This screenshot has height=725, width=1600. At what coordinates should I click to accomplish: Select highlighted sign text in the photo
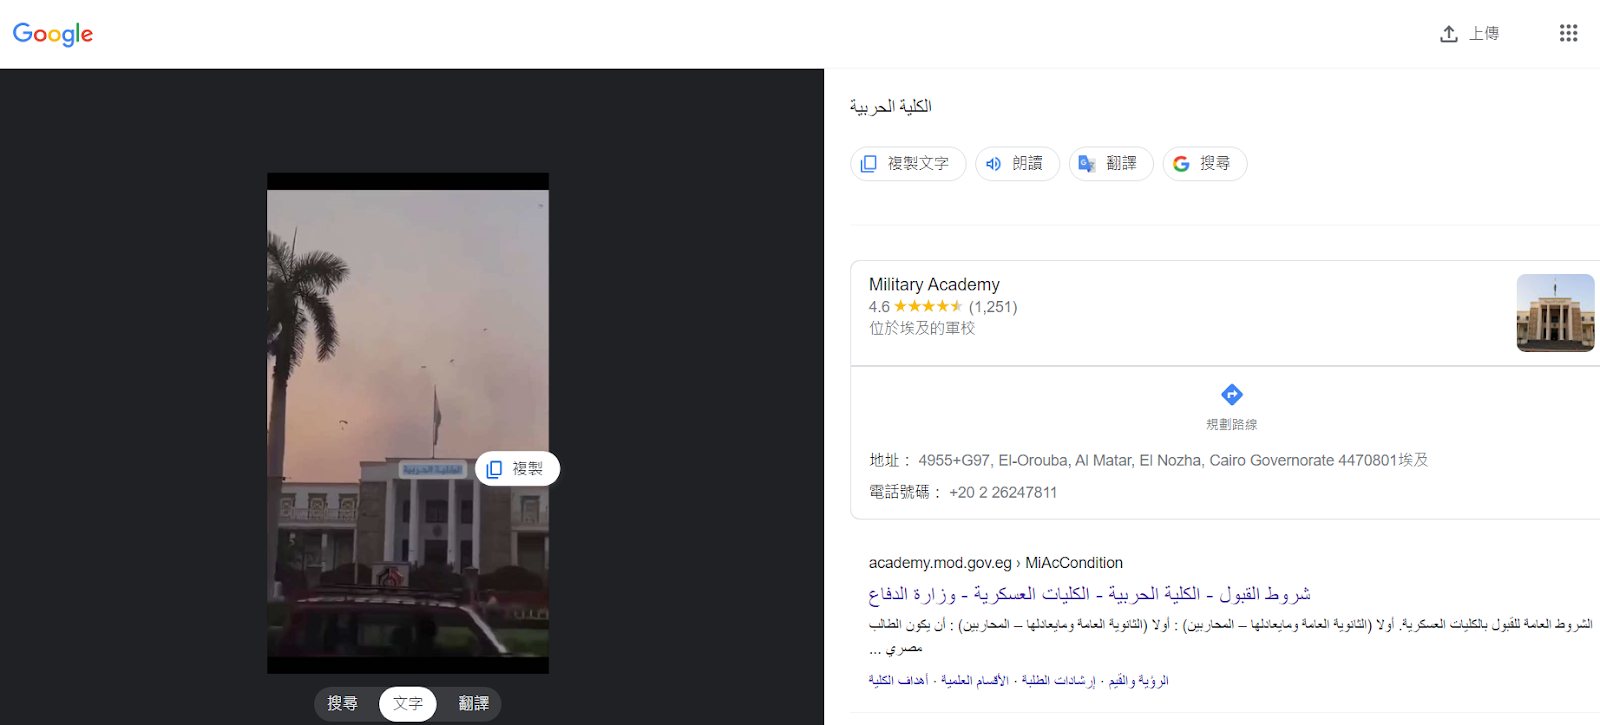tap(432, 469)
